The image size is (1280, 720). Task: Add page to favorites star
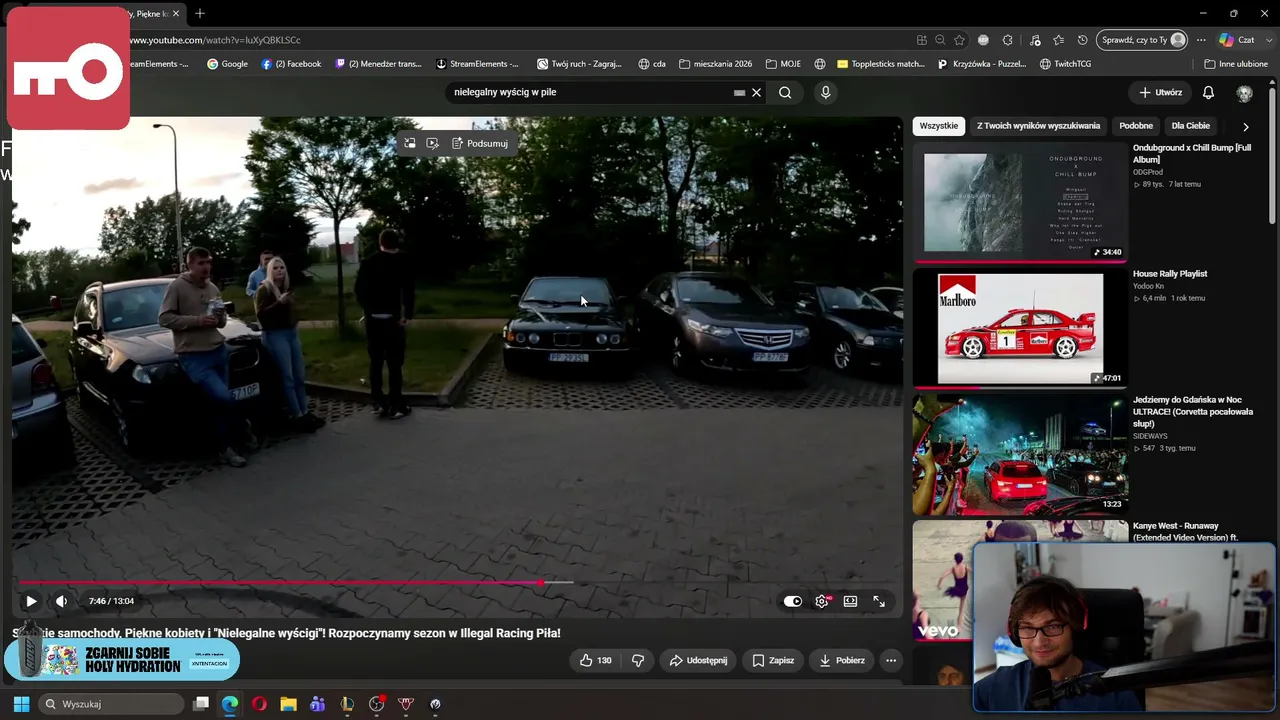960,40
